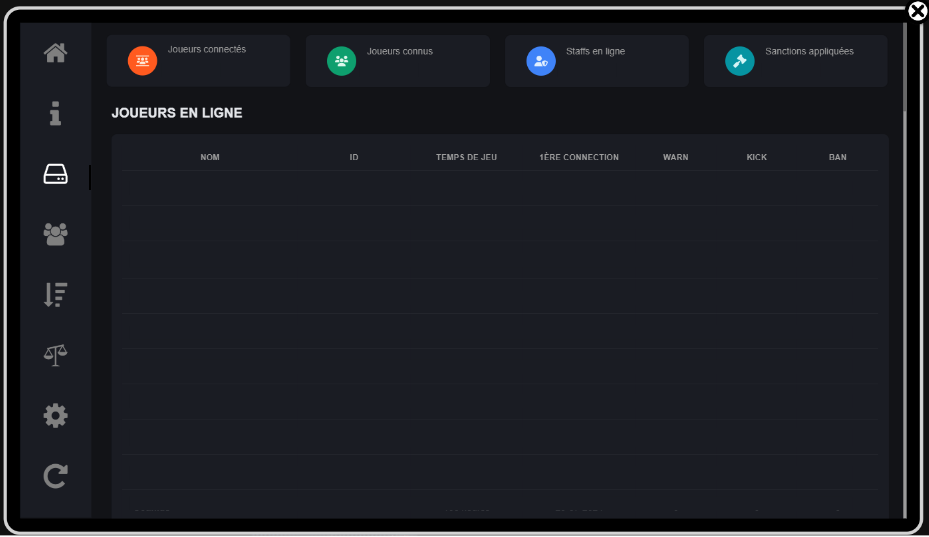The image size is (929, 537).
Task: Click the WARN column header
Action: 676,157
